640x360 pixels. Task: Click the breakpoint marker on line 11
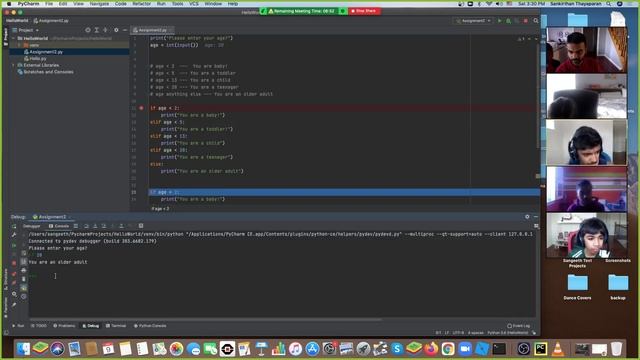(141, 108)
